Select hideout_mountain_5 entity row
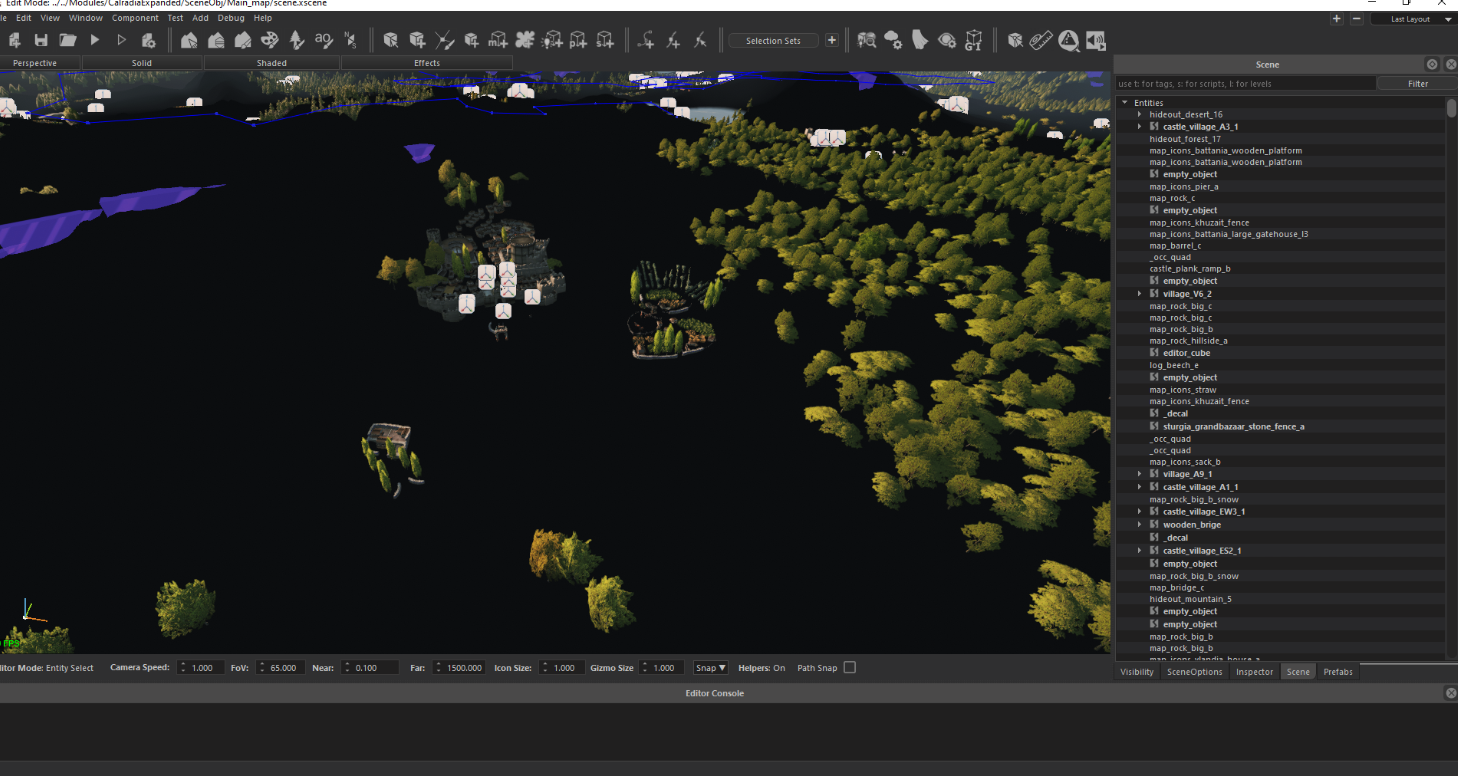Viewport: 1458px width, 776px height. point(1281,599)
